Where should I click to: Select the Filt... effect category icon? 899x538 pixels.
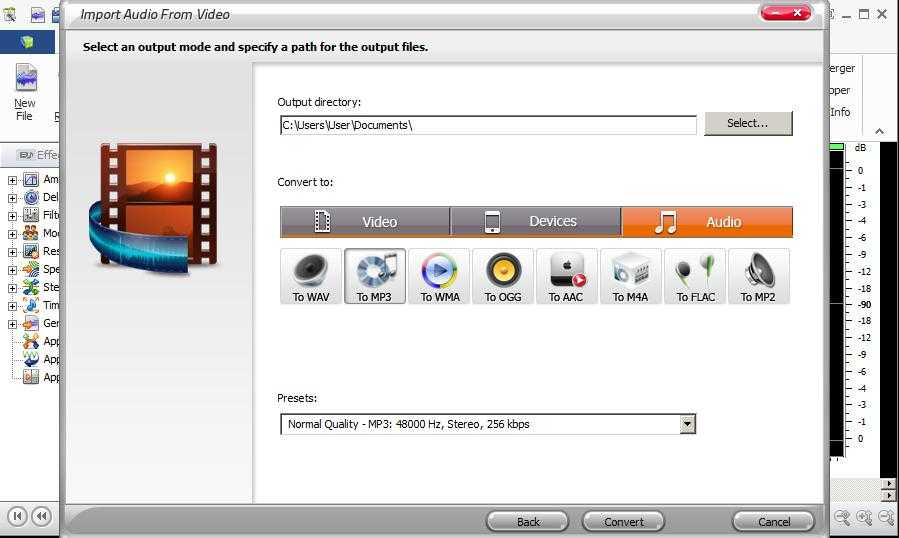tap(31, 215)
